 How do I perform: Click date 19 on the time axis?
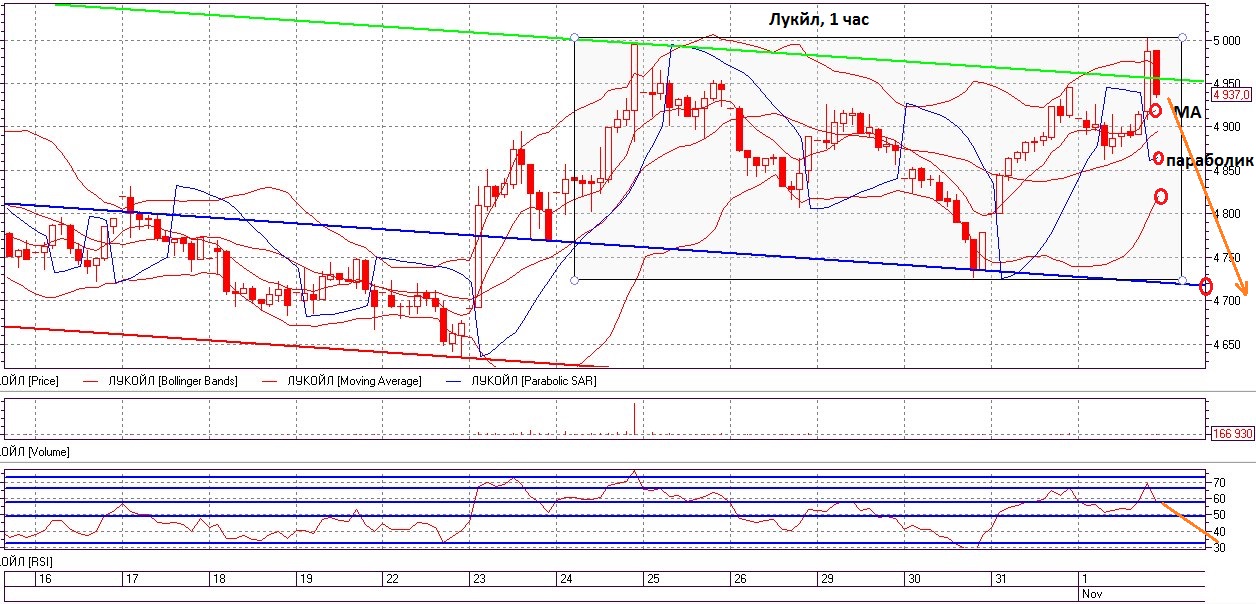point(306,579)
